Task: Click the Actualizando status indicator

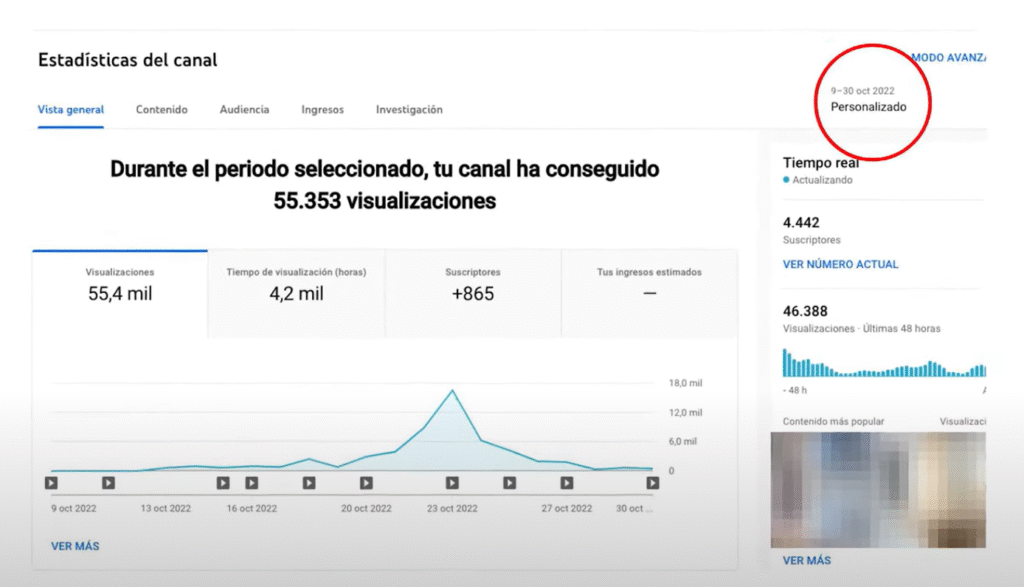Action: point(818,180)
